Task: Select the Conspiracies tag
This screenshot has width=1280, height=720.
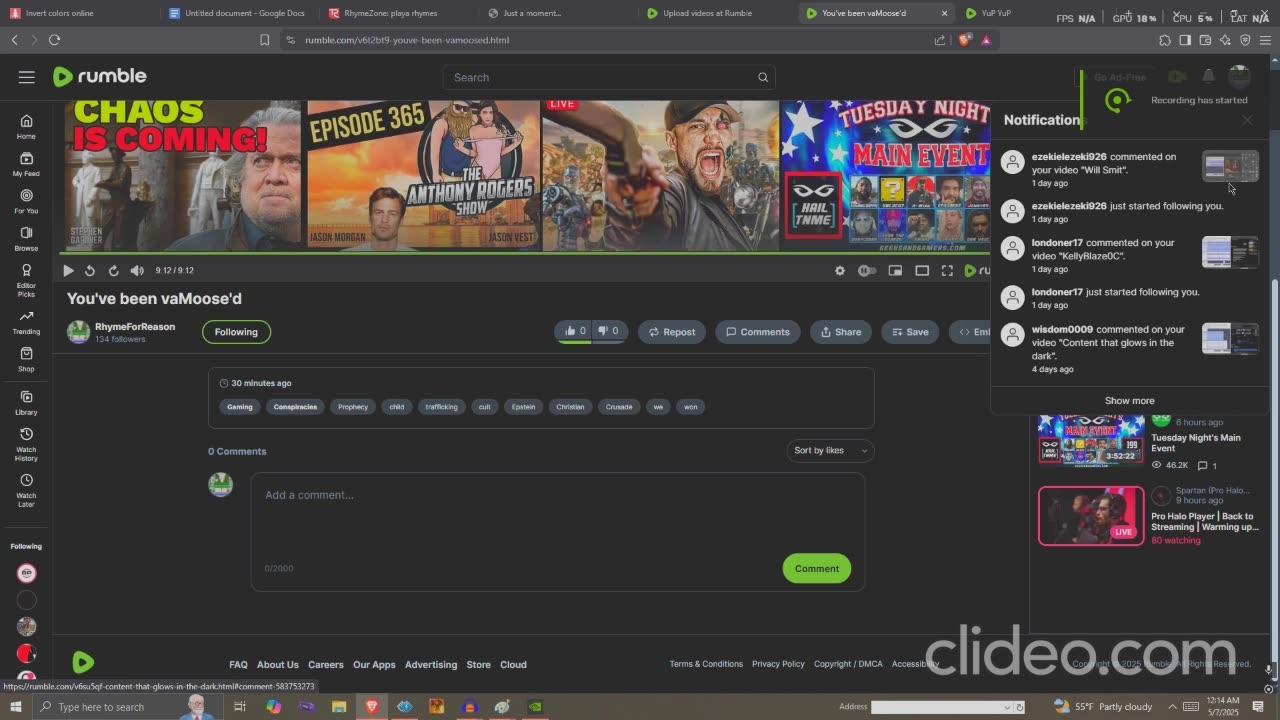Action: 295,407
